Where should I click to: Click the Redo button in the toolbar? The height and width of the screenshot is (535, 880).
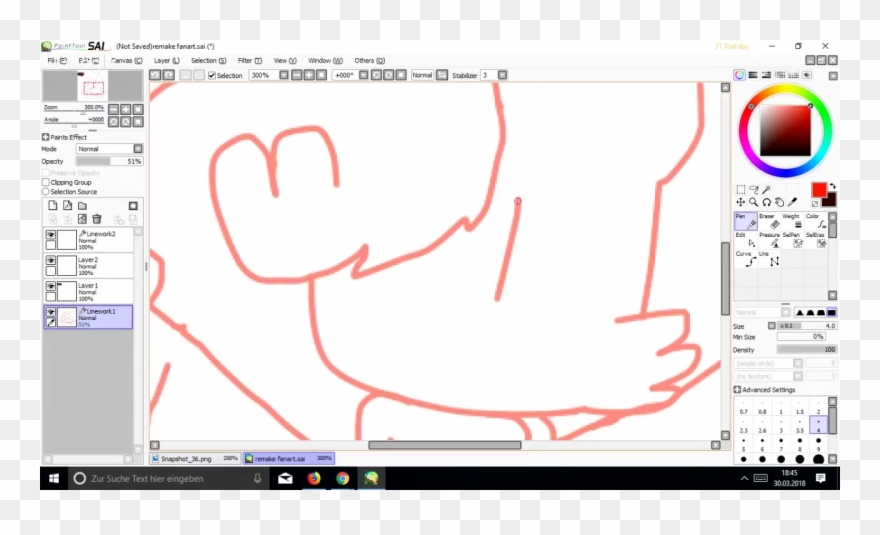click(168, 75)
